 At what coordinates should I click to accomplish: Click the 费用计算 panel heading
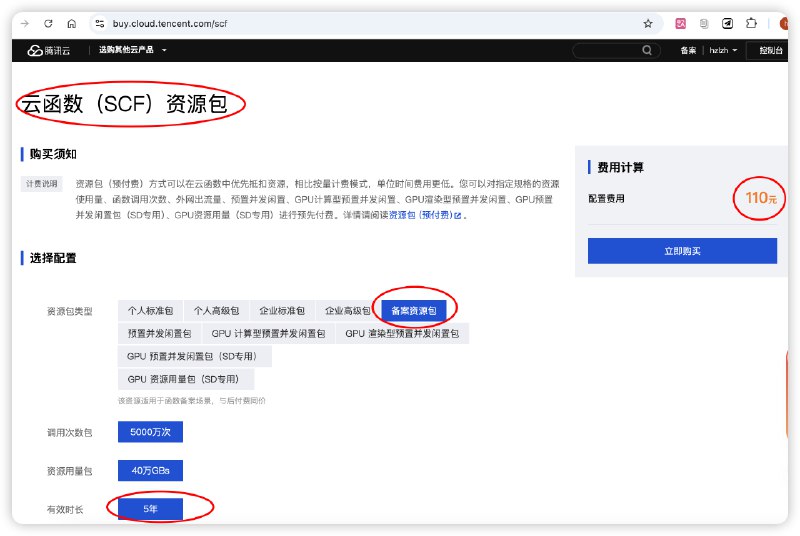[620, 167]
